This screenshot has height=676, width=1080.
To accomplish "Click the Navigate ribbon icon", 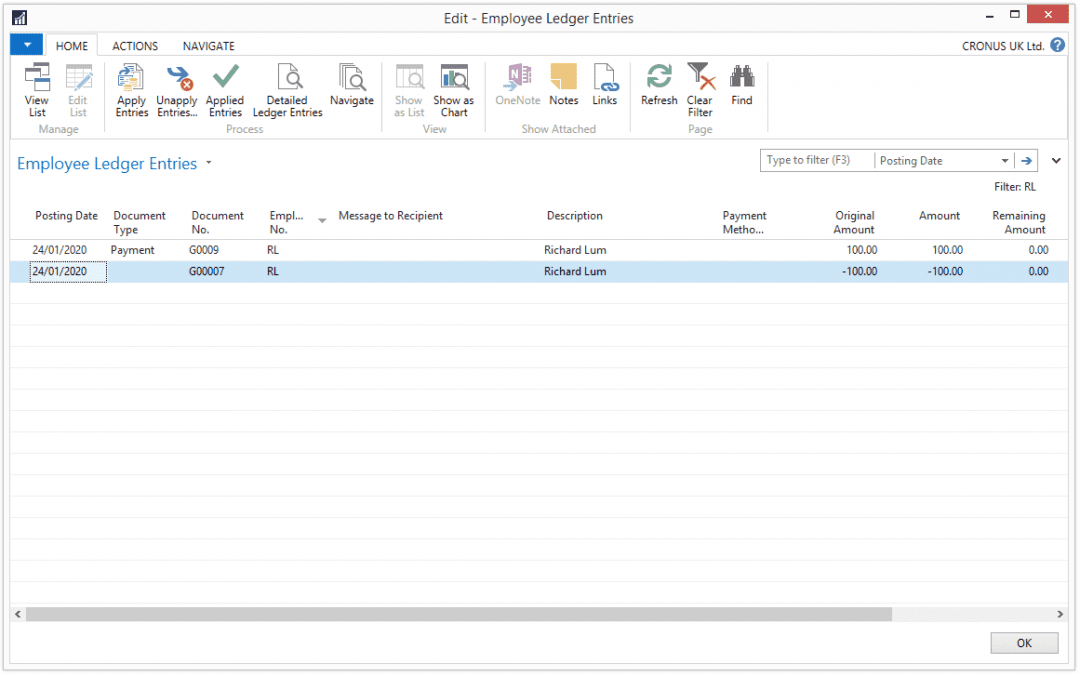I will tap(351, 90).
